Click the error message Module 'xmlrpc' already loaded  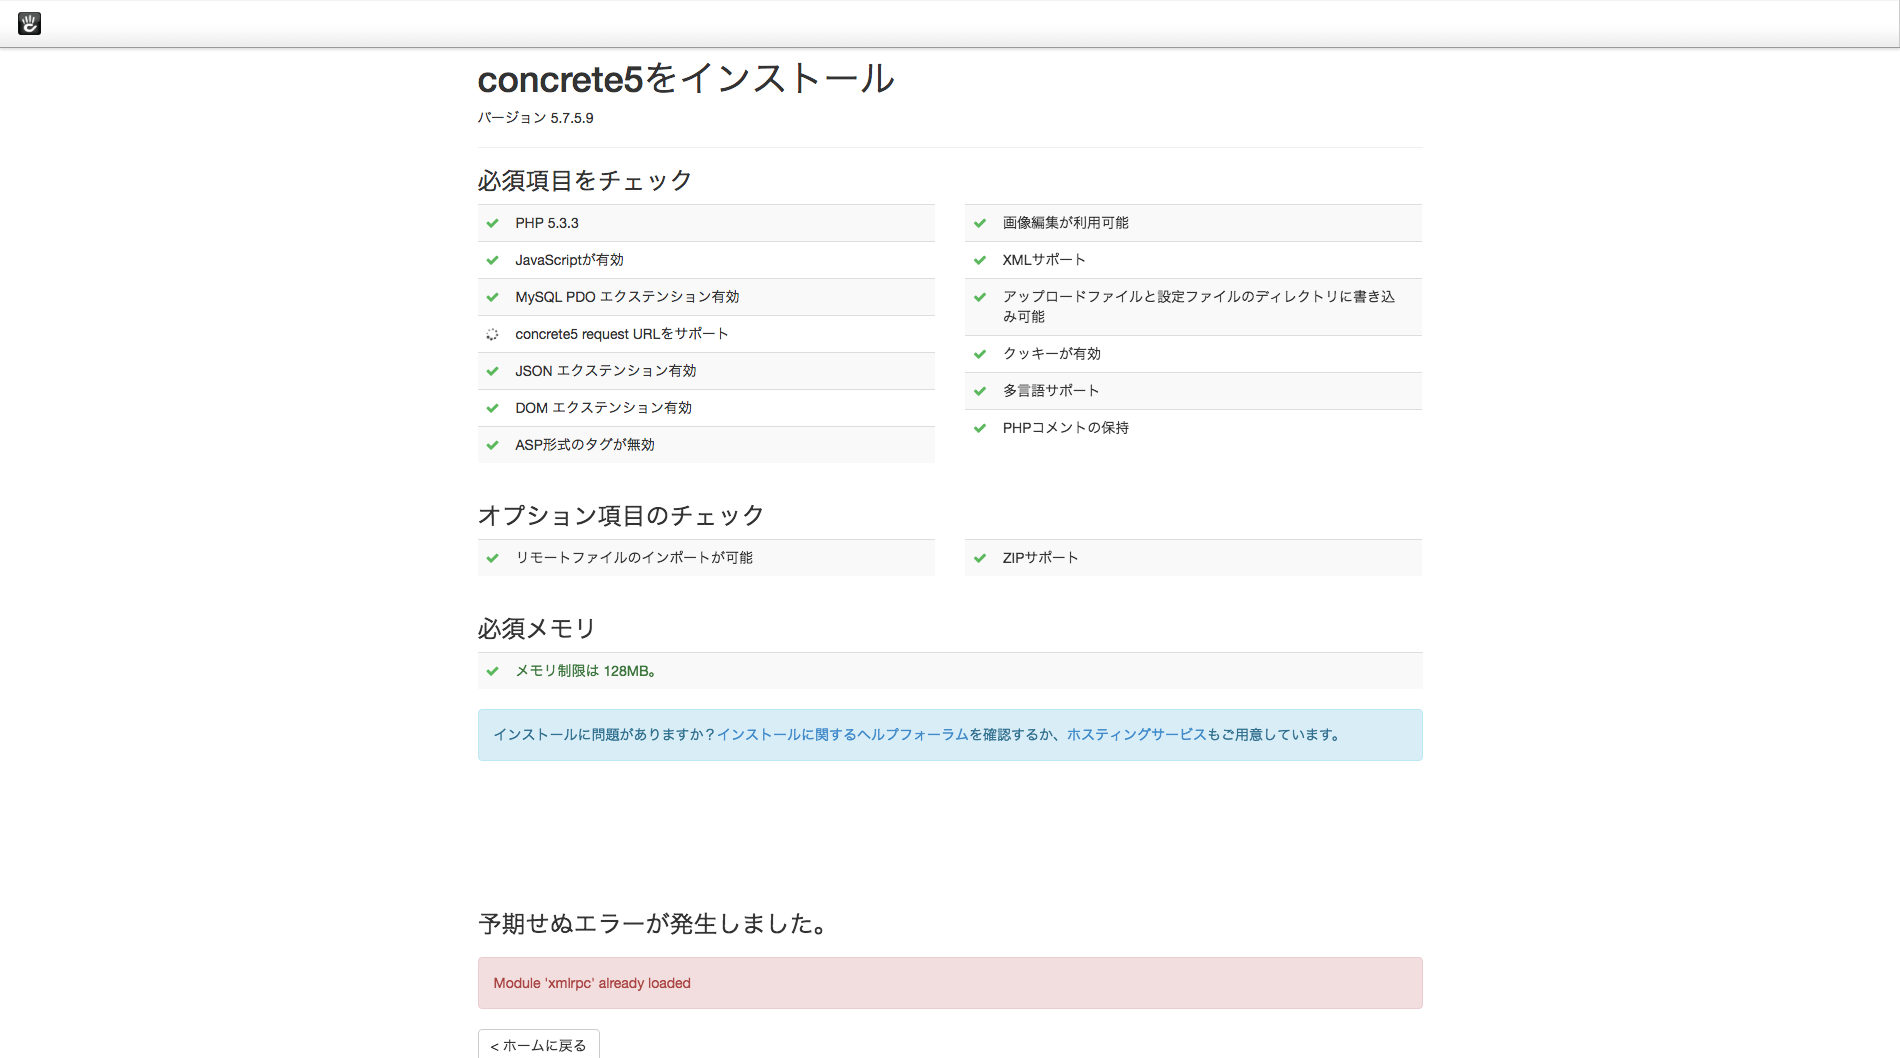592,983
